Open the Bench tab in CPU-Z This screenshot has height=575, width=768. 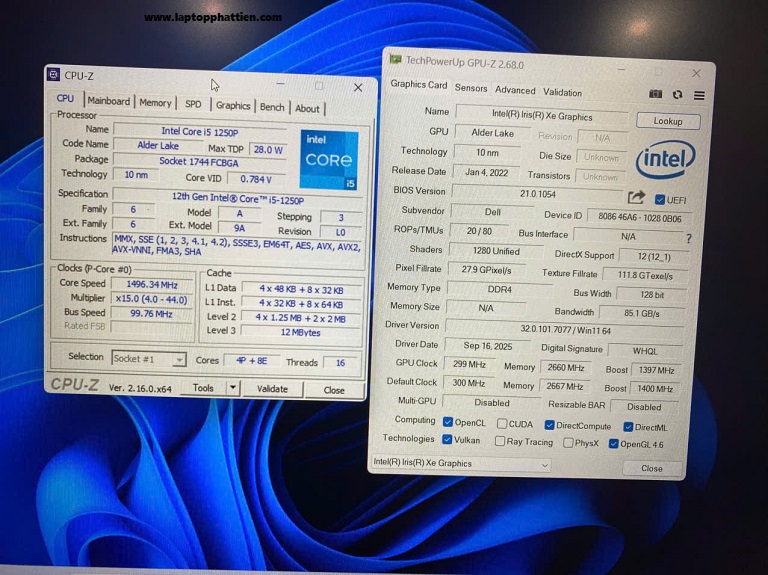[x=272, y=107]
